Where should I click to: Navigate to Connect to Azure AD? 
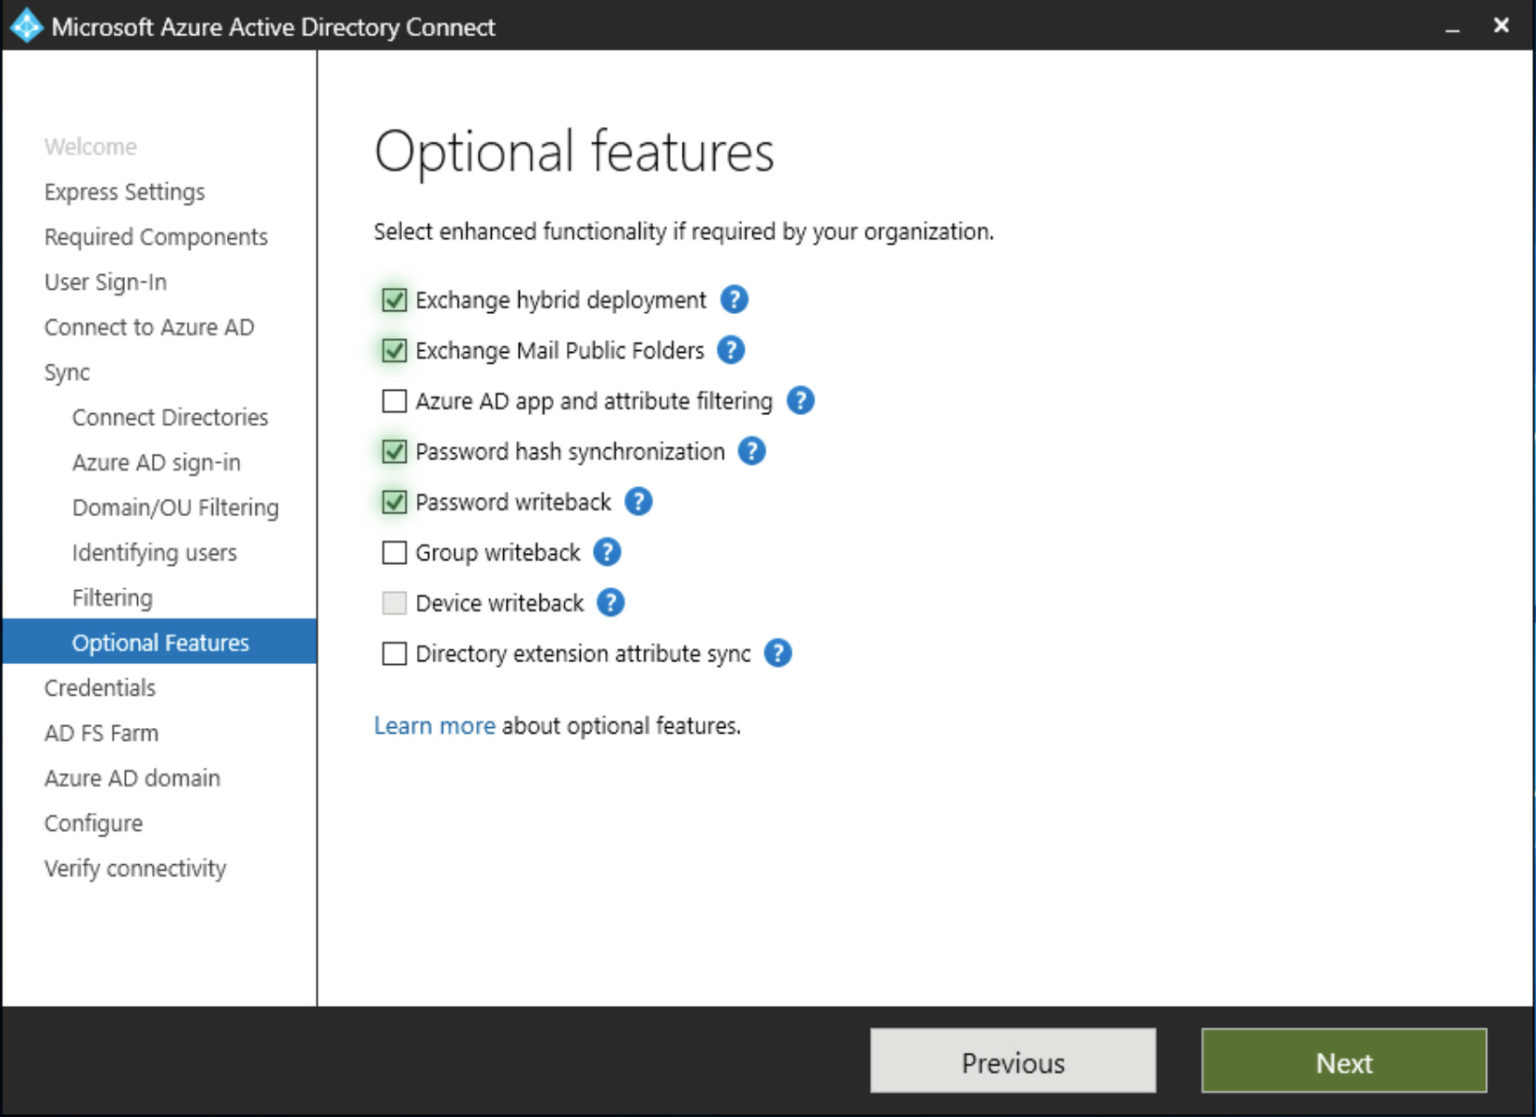(x=149, y=327)
